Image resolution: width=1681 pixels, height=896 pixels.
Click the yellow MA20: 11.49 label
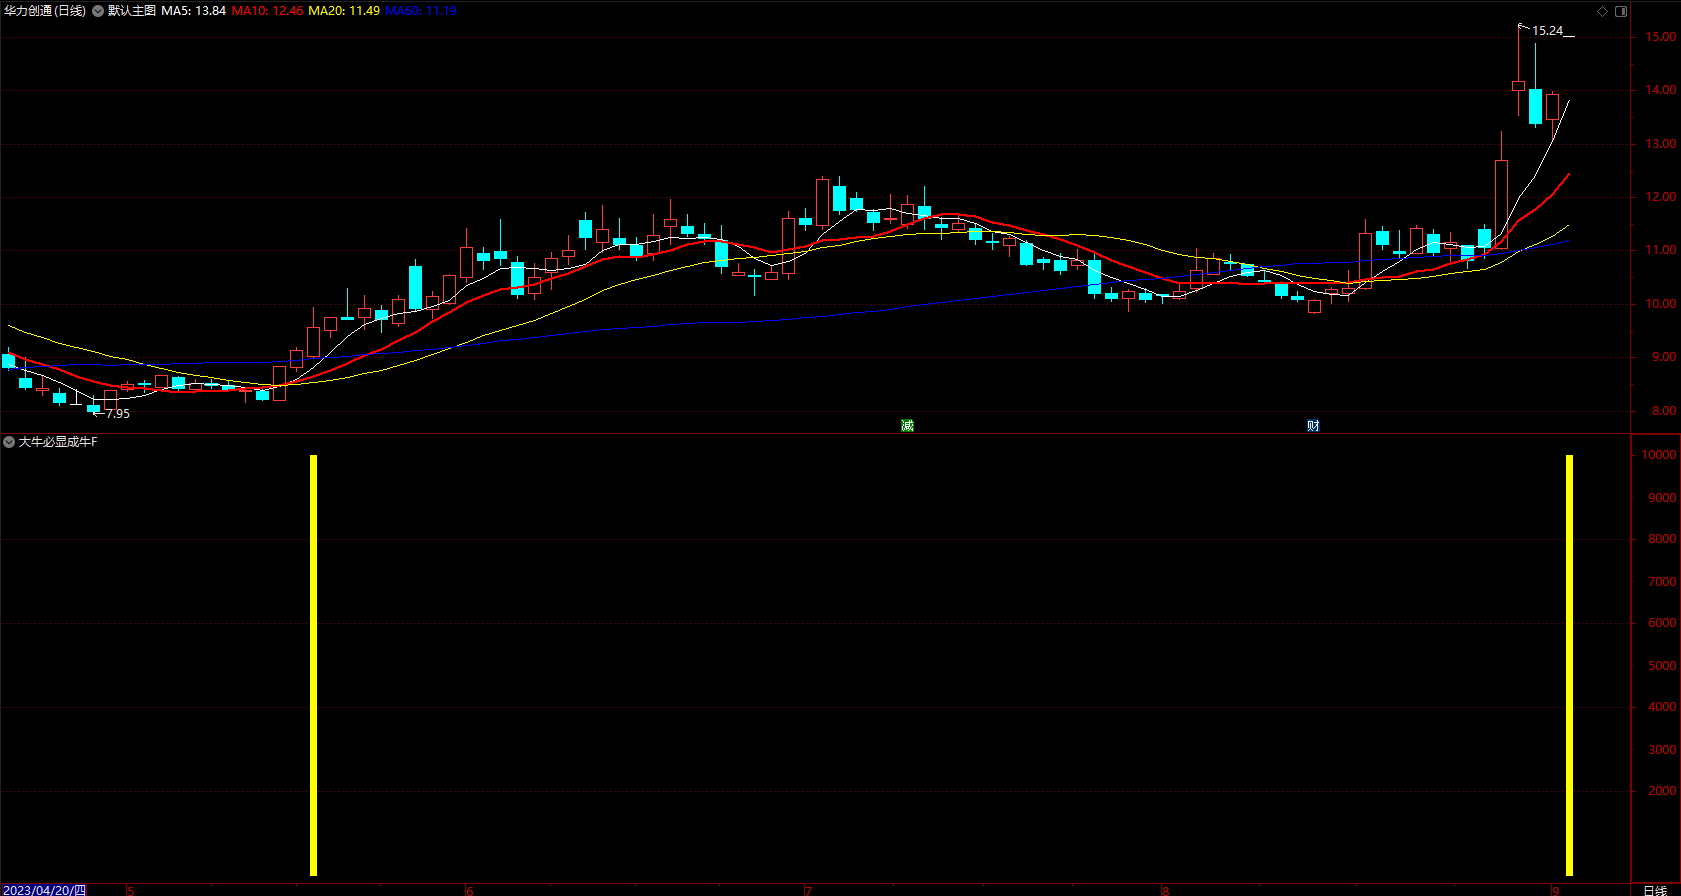(344, 11)
